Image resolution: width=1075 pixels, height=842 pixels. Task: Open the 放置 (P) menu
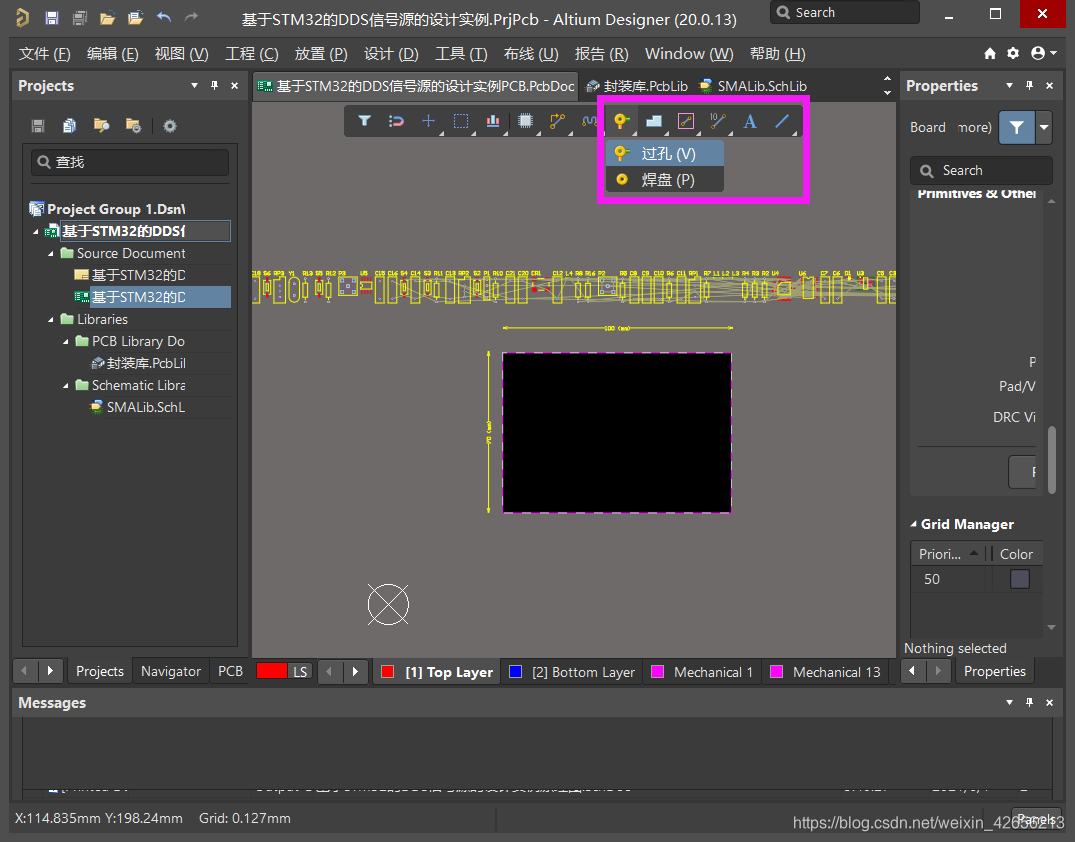(321, 53)
